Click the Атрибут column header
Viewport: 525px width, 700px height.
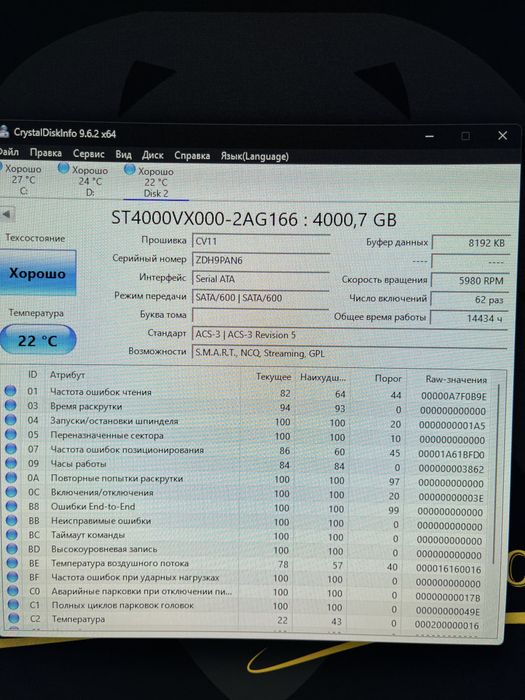(67, 375)
